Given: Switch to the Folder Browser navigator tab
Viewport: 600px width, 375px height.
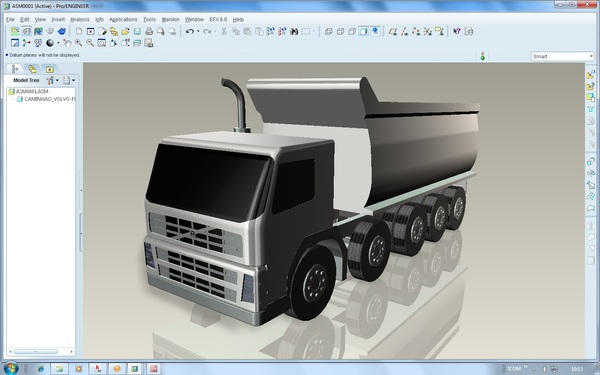Looking at the screenshot, I should pos(32,69).
